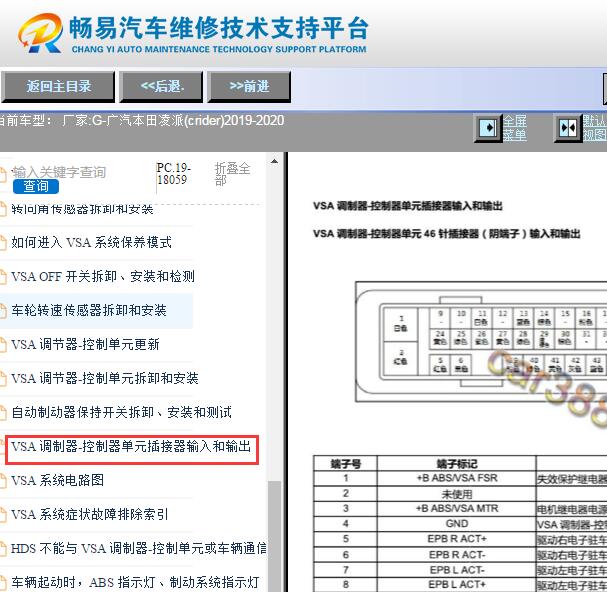The image size is (607, 592).
Task: Open 如何进入 VSA 系统保养模式
Action: 91,242
